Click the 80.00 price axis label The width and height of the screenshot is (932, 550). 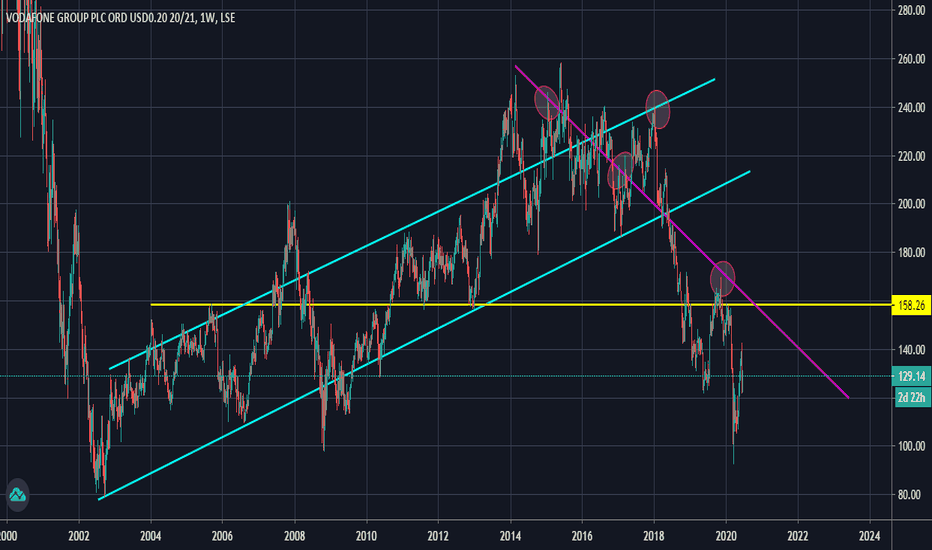[x=909, y=495]
